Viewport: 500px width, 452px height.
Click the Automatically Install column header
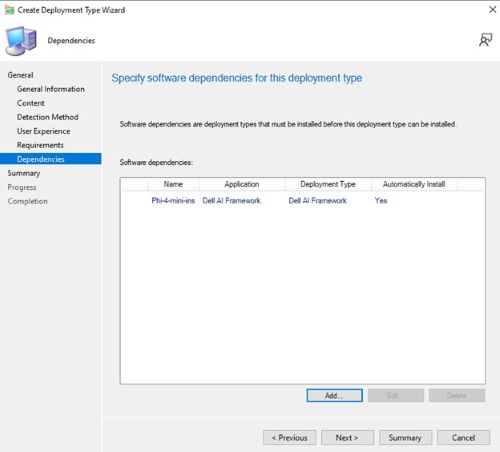(414, 184)
